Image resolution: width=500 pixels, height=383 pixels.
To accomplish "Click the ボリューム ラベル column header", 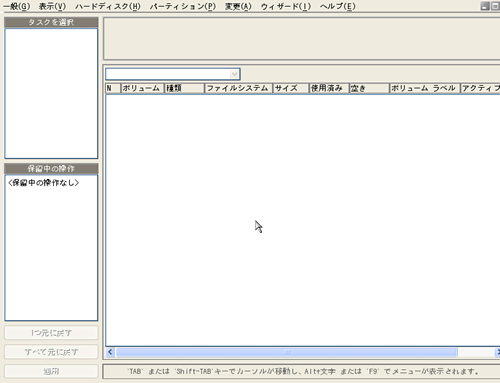I will (x=425, y=88).
